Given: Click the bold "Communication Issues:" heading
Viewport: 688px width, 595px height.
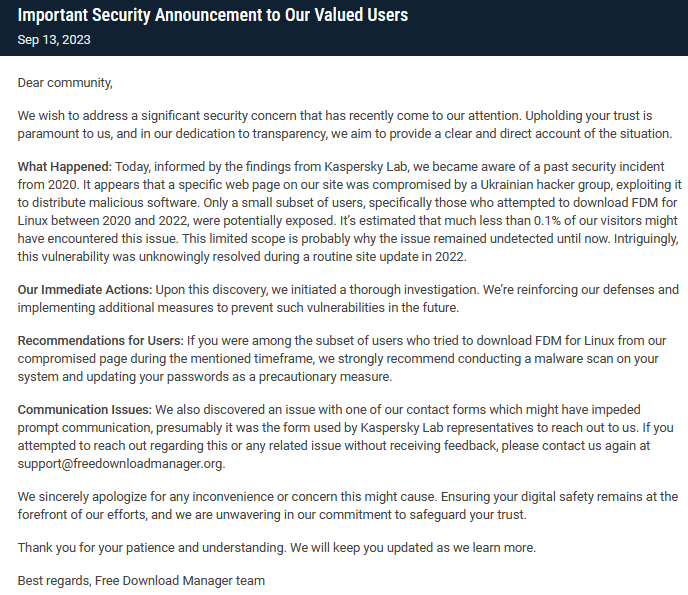Looking at the screenshot, I should tap(84, 409).
